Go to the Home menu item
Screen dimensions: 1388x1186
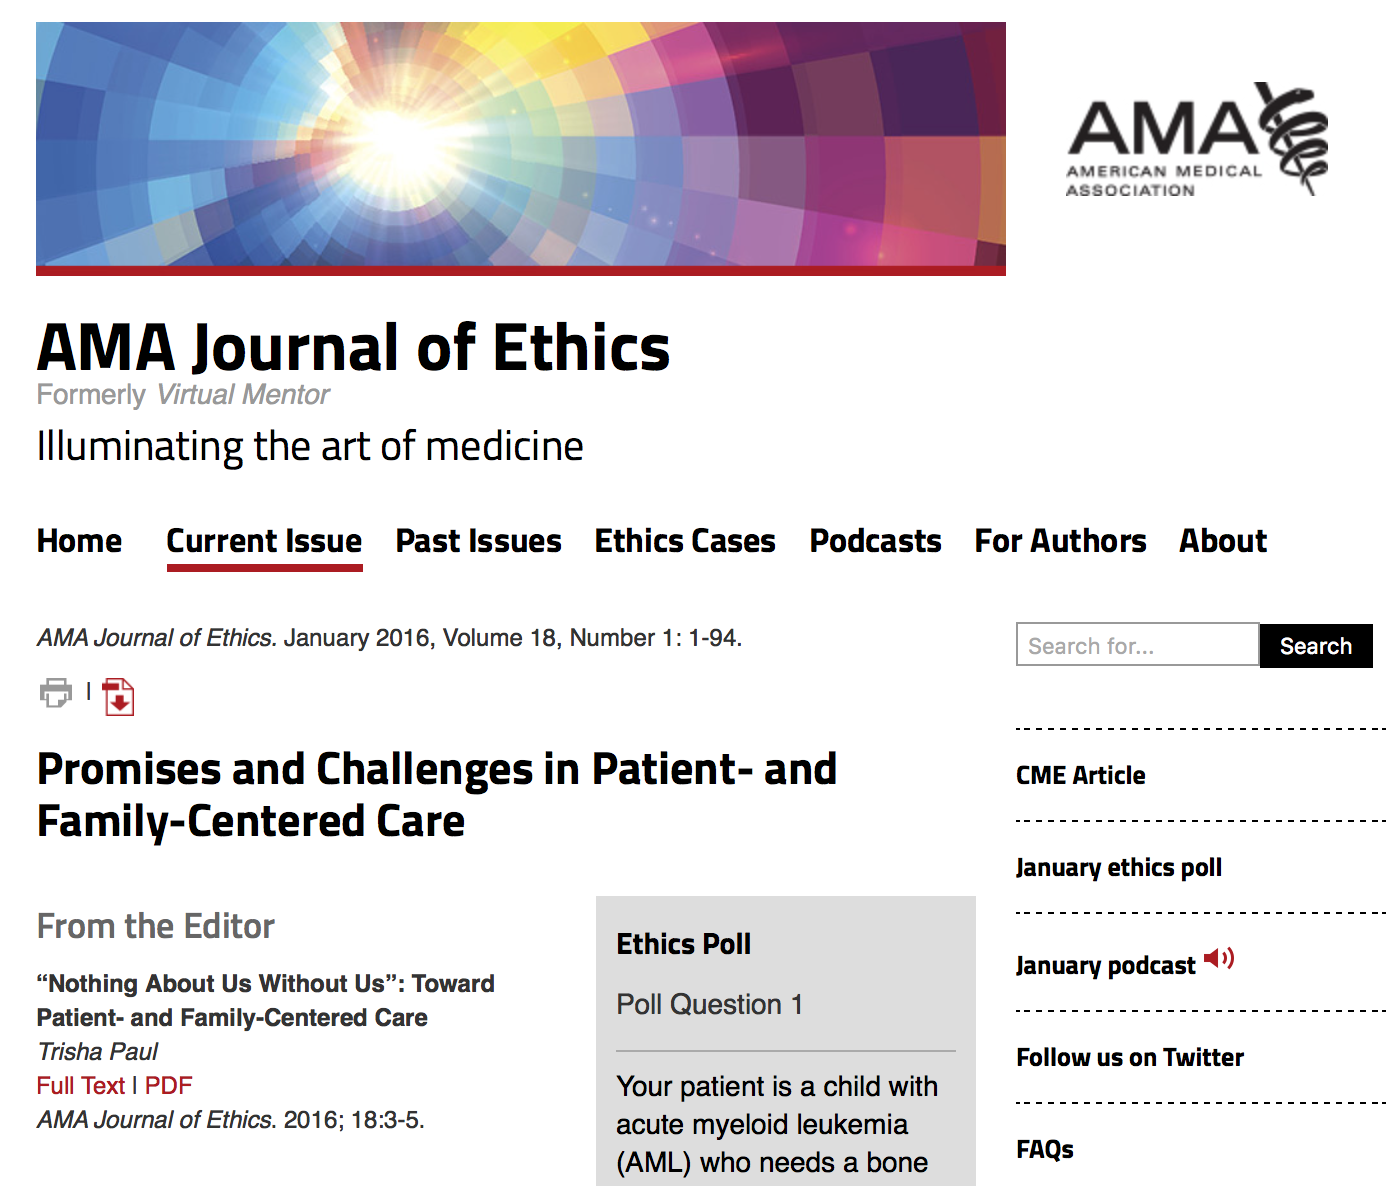point(79,541)
